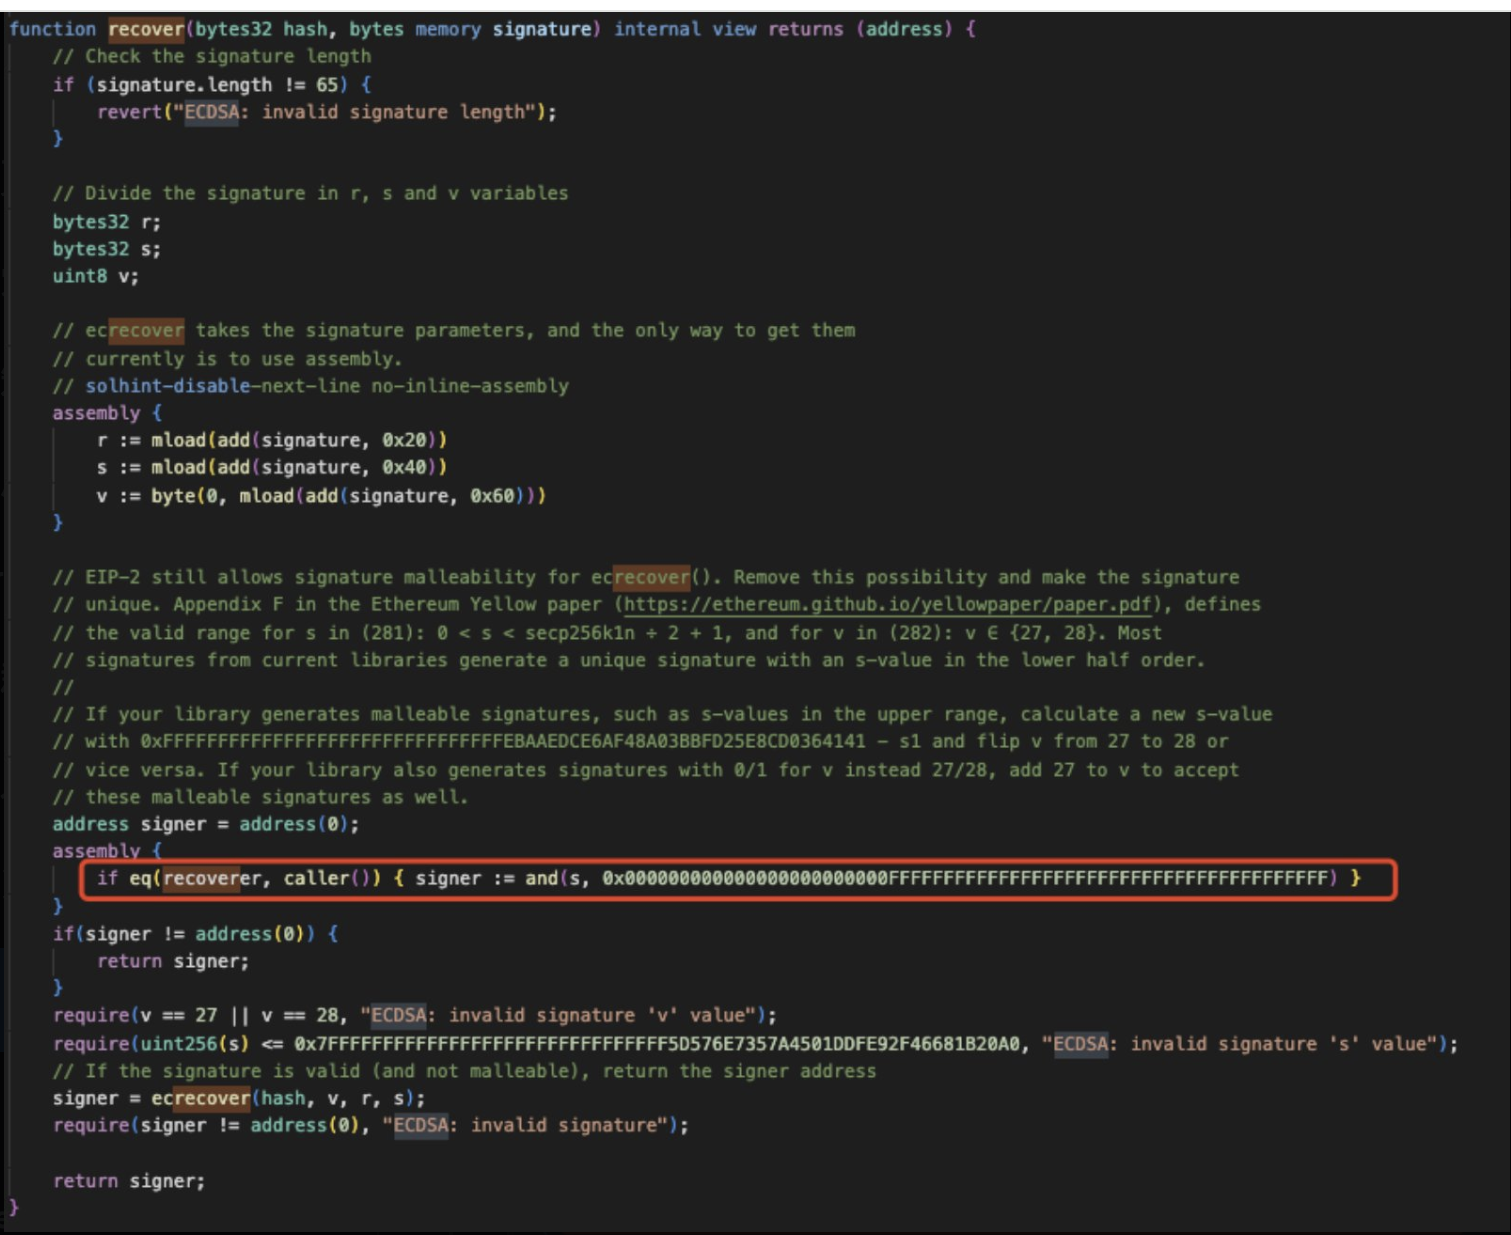Screen dimensions: 1511x1235
Task: Click the final 'return signer;' statement
Action: click(x=128, y=1181)
